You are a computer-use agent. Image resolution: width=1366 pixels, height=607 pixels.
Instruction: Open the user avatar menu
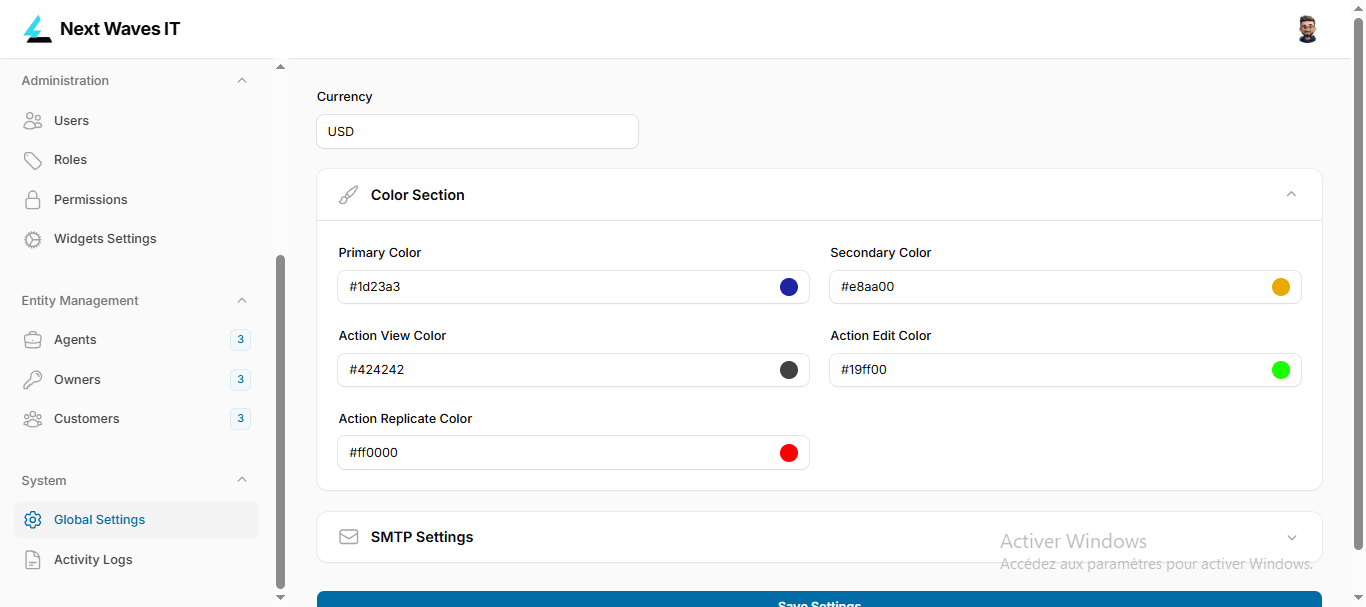point(1307,29)
